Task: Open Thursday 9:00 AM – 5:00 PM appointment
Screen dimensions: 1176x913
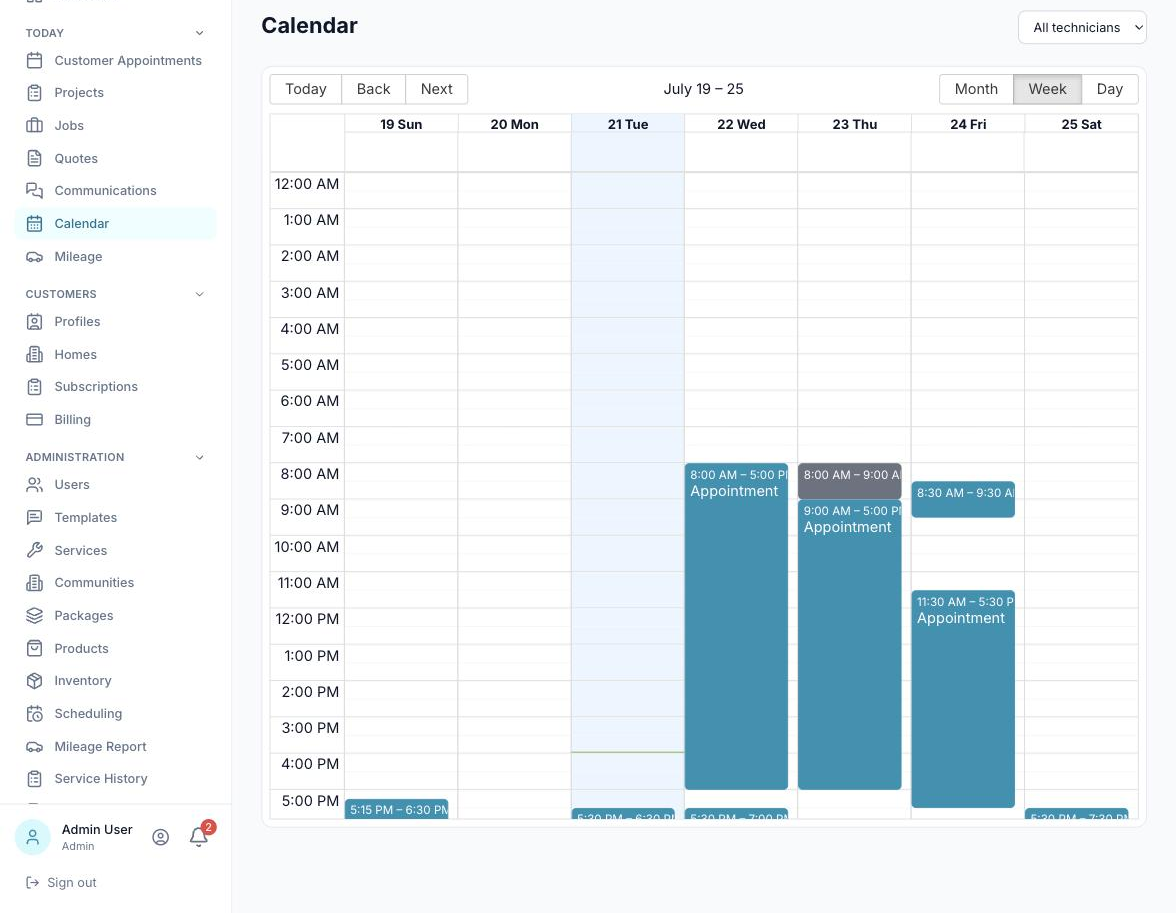Action: click(x=850, y=644)
